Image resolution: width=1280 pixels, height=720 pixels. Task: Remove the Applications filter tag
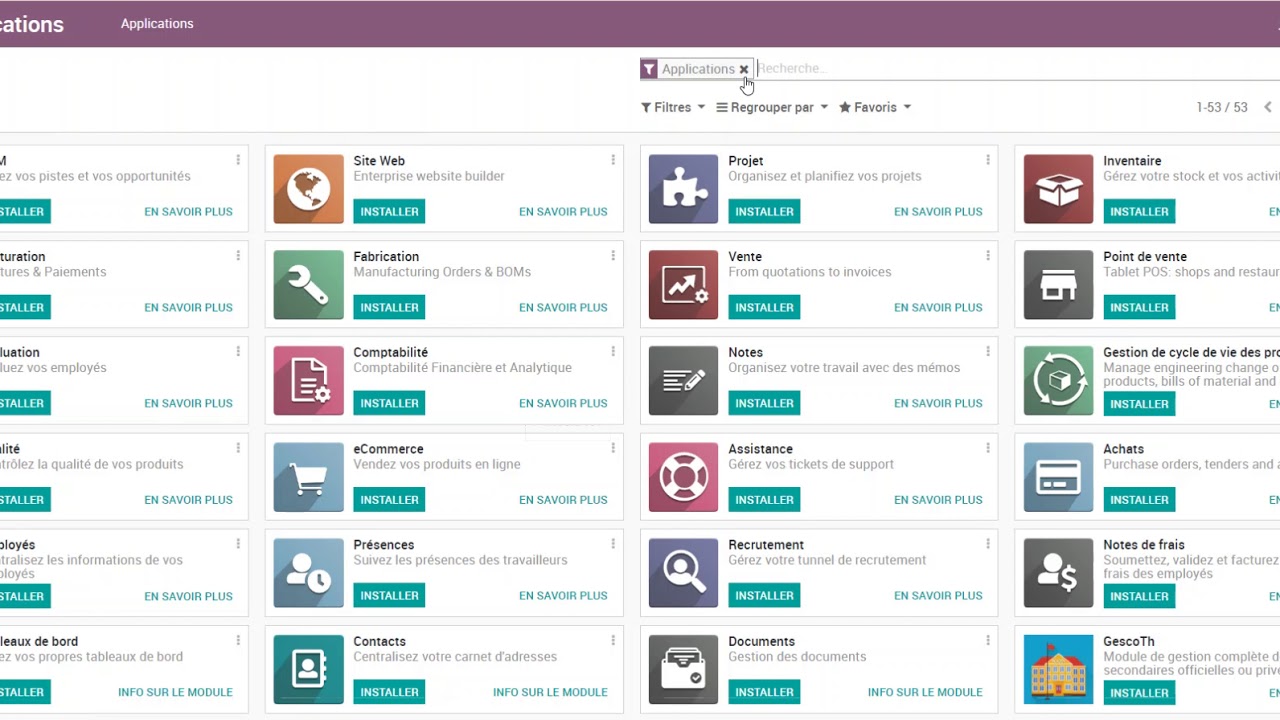743,69
